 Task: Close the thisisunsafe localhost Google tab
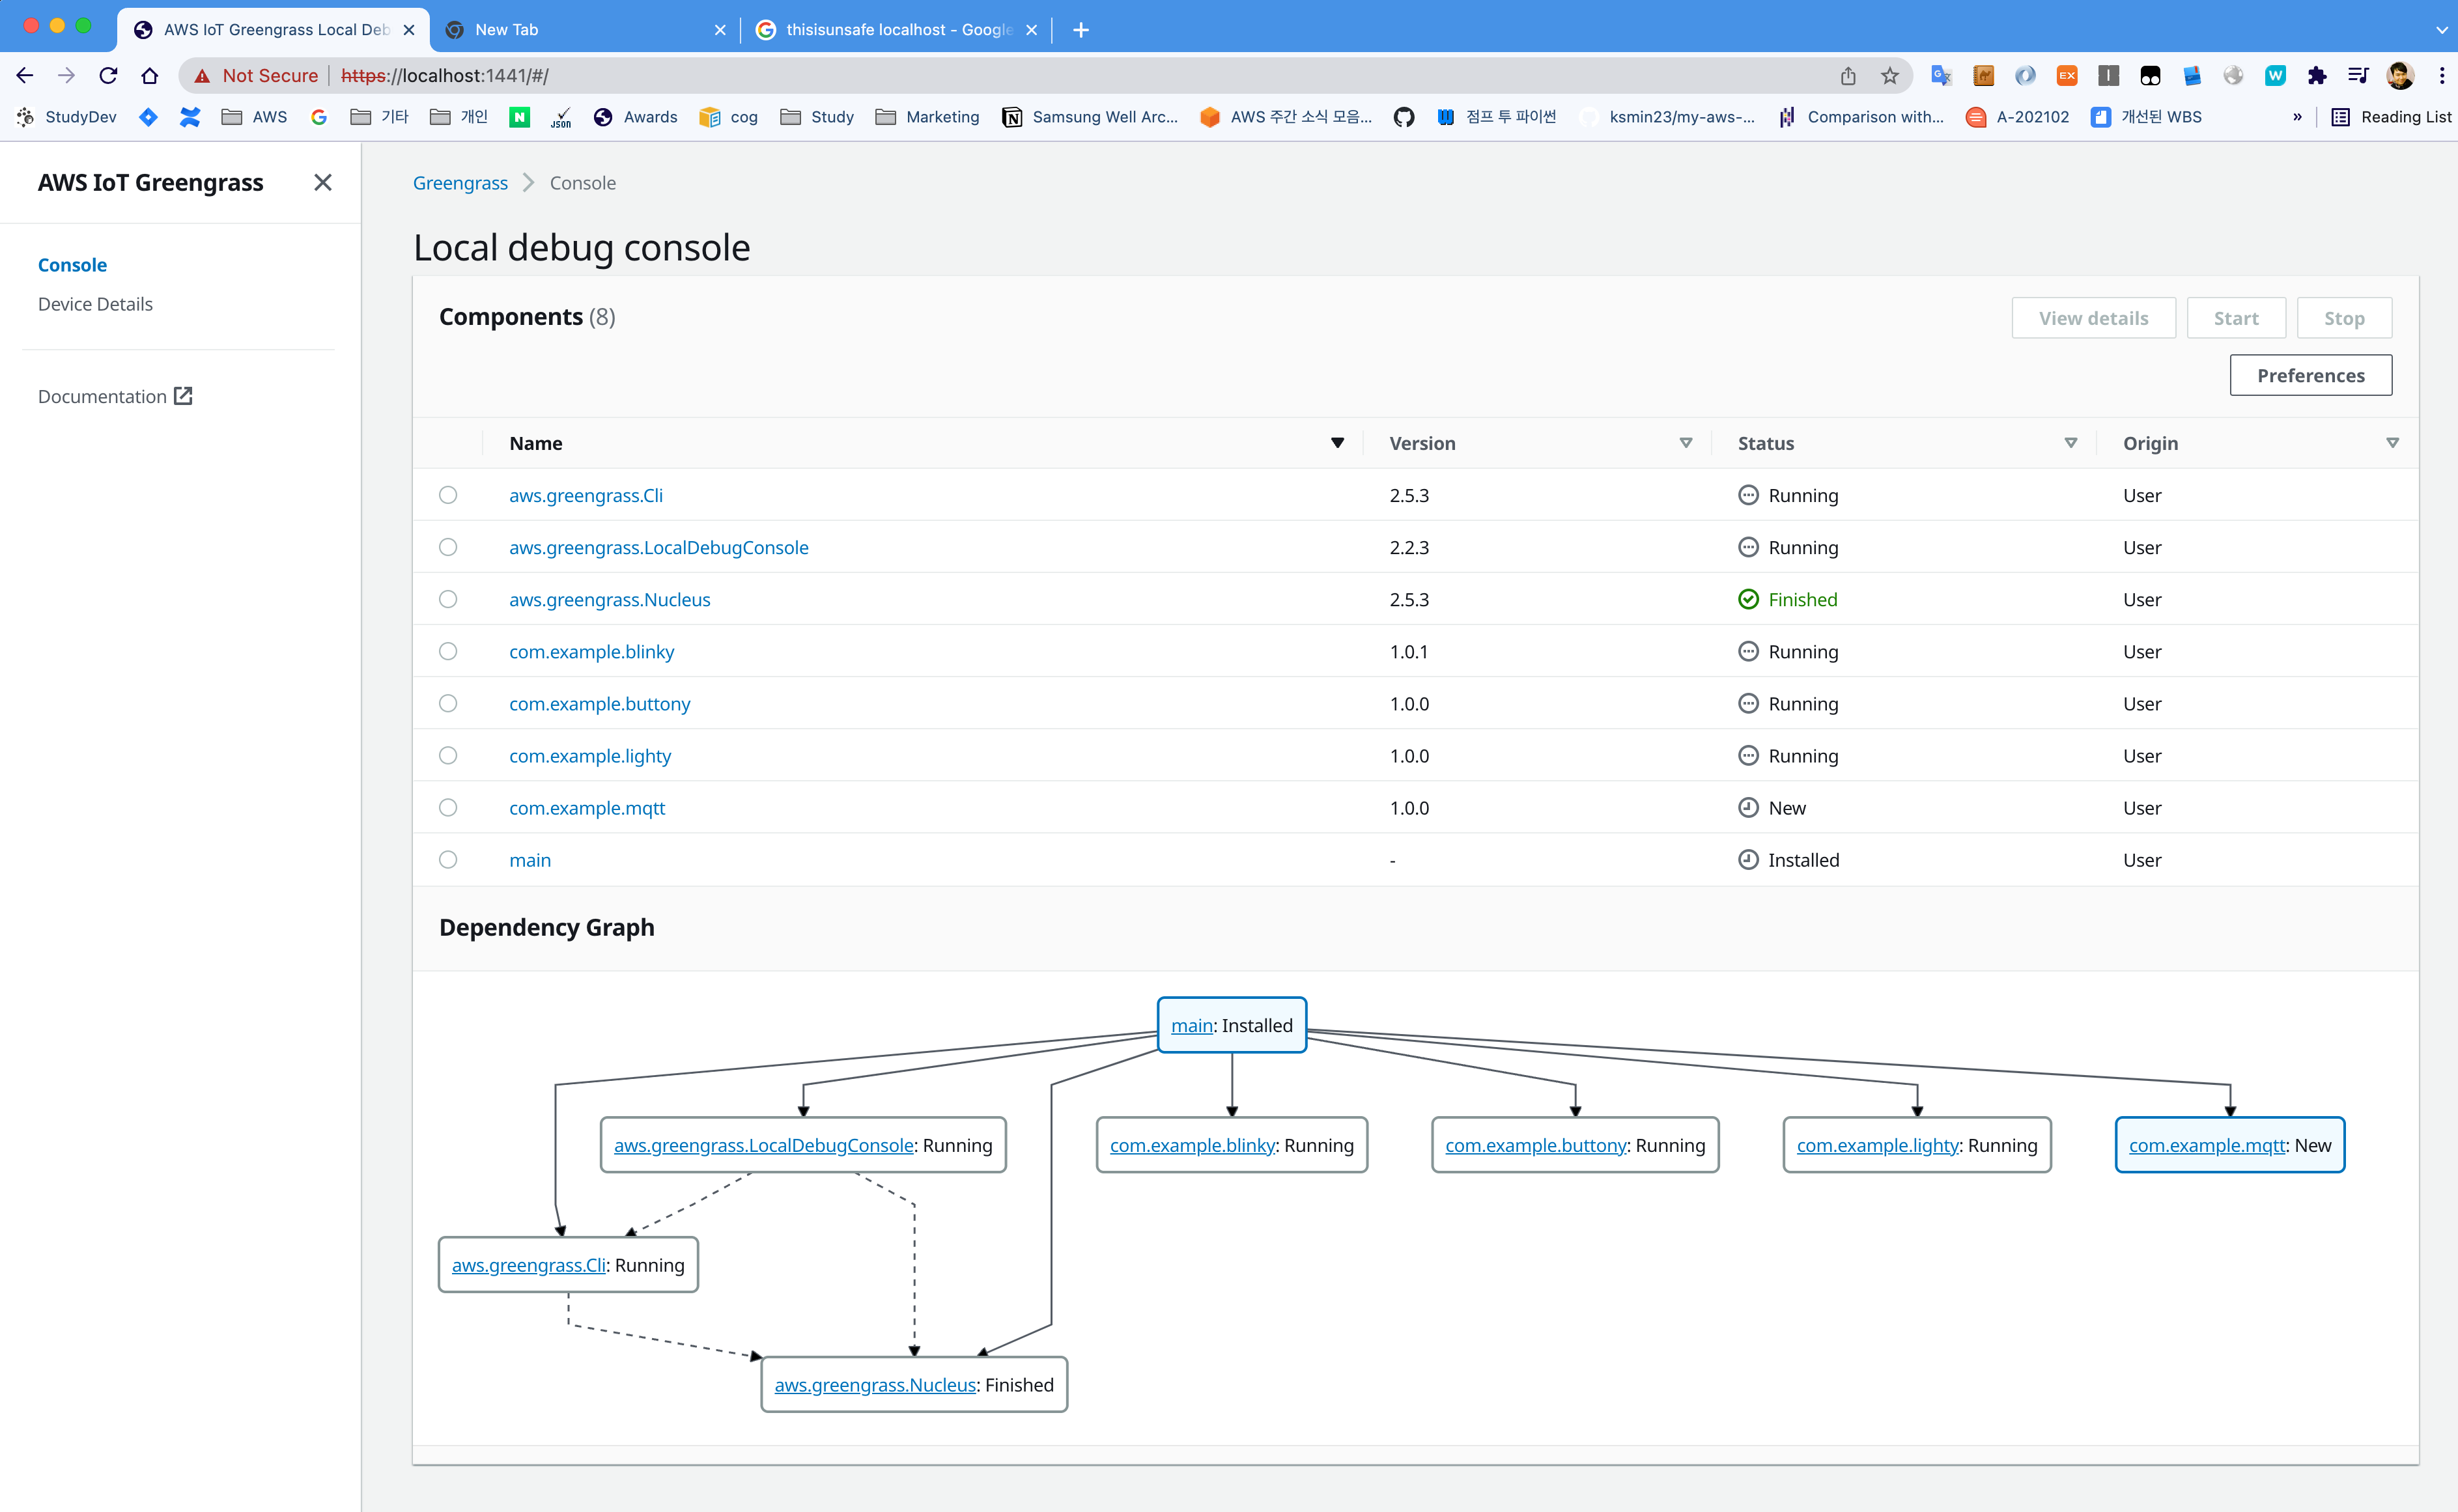point(1031,30)
